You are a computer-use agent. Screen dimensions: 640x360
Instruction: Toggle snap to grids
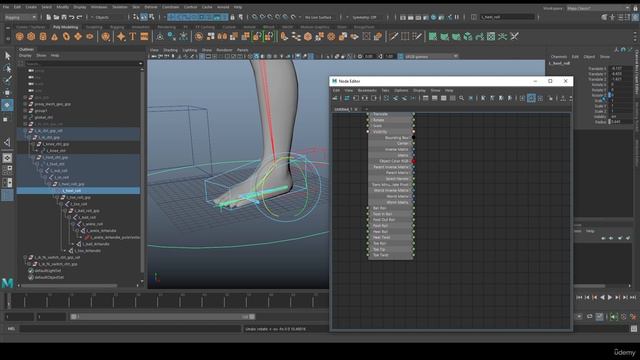coord(254,17)
